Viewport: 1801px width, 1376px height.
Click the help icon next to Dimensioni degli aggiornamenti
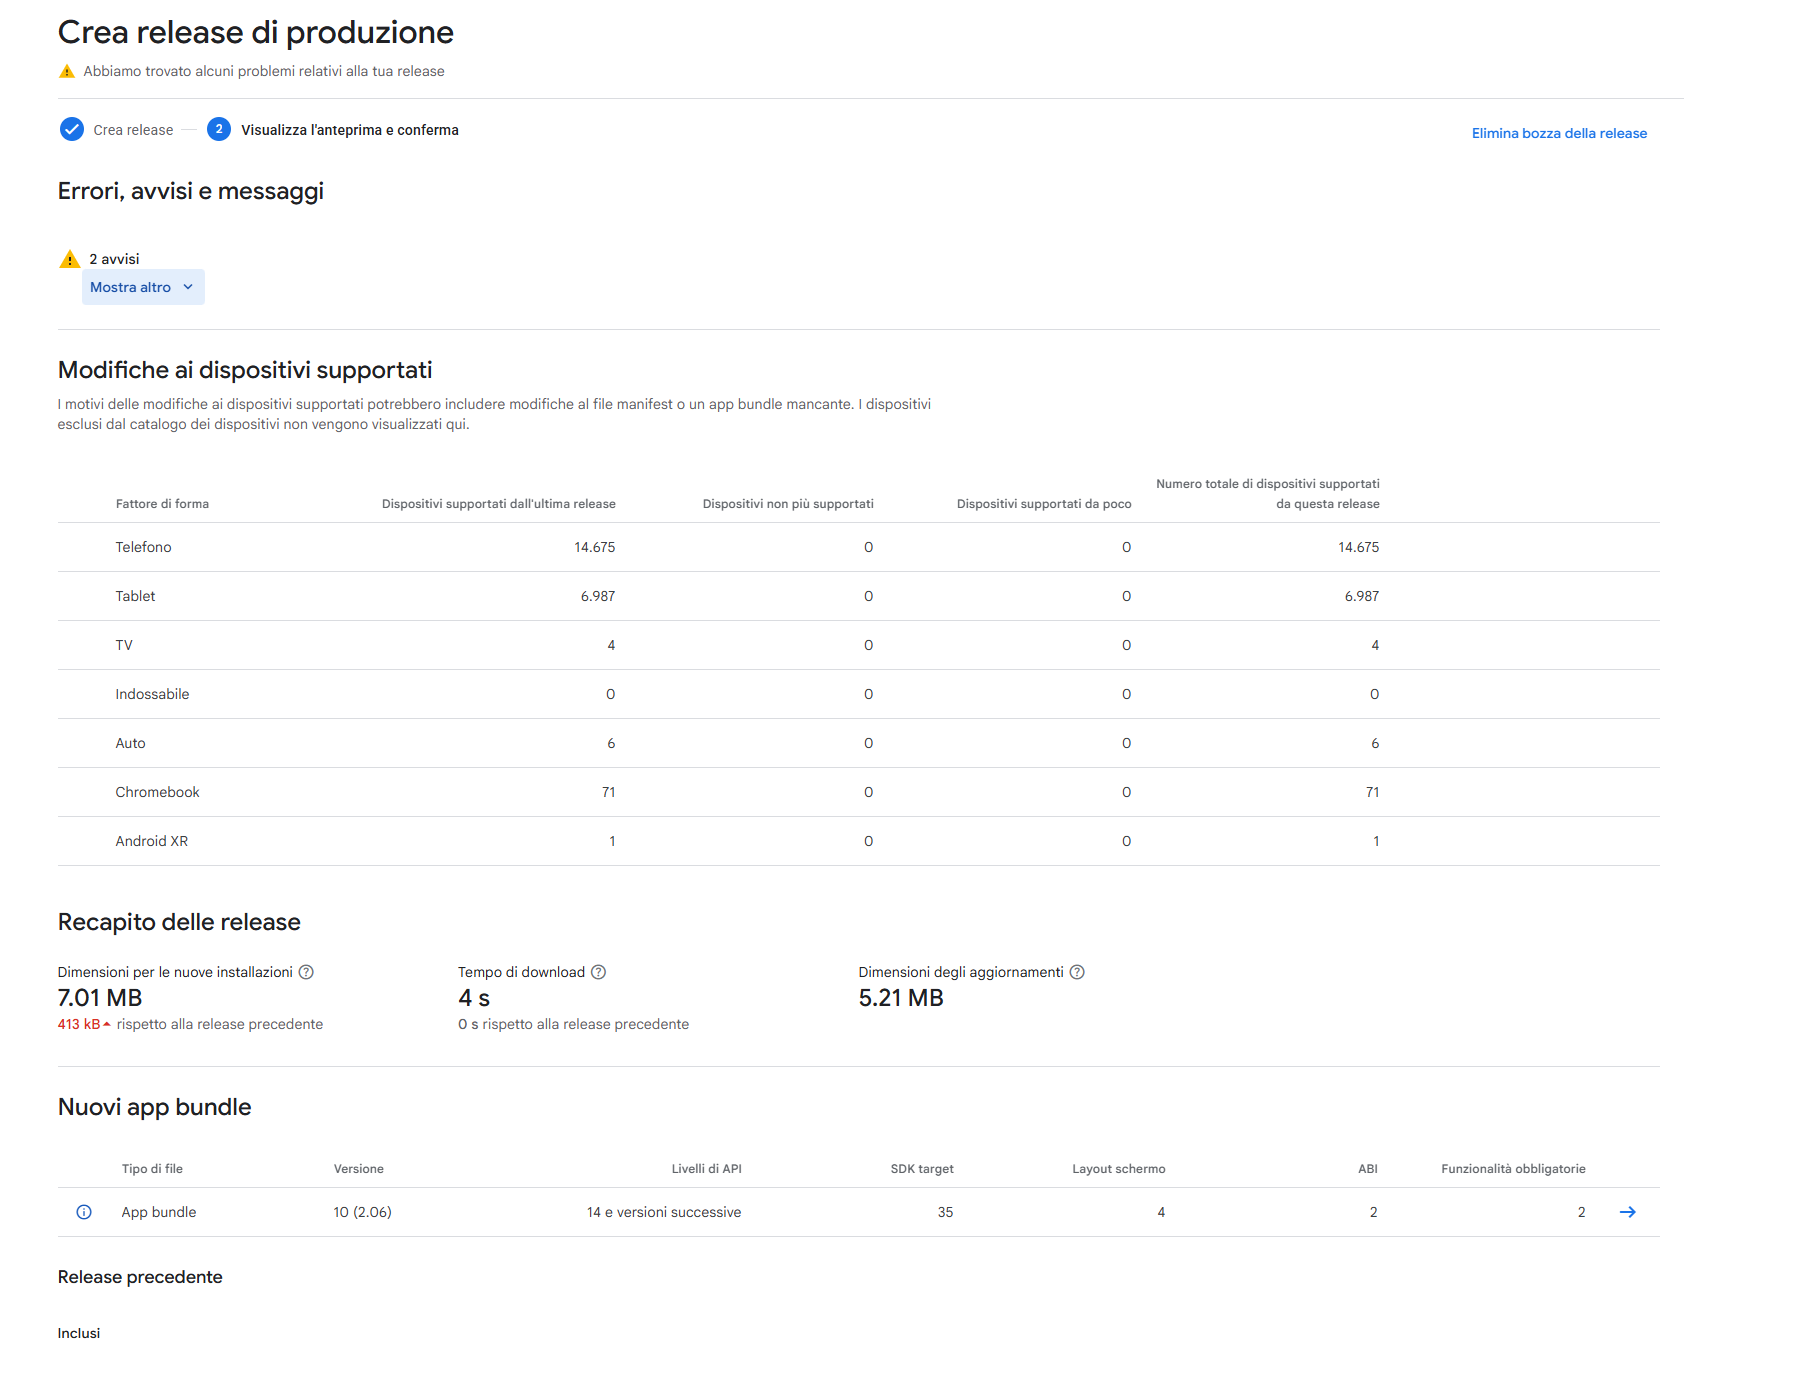1077,972
